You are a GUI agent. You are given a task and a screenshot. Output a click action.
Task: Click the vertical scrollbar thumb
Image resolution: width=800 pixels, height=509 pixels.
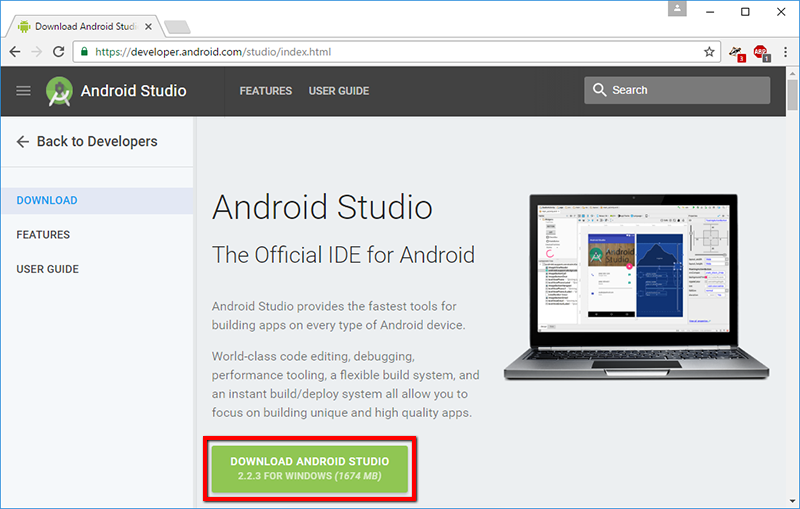pos(792,95)
